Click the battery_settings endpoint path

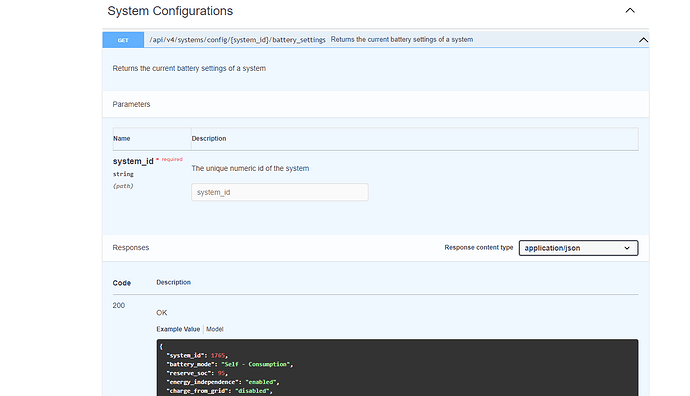pos(237,40)
